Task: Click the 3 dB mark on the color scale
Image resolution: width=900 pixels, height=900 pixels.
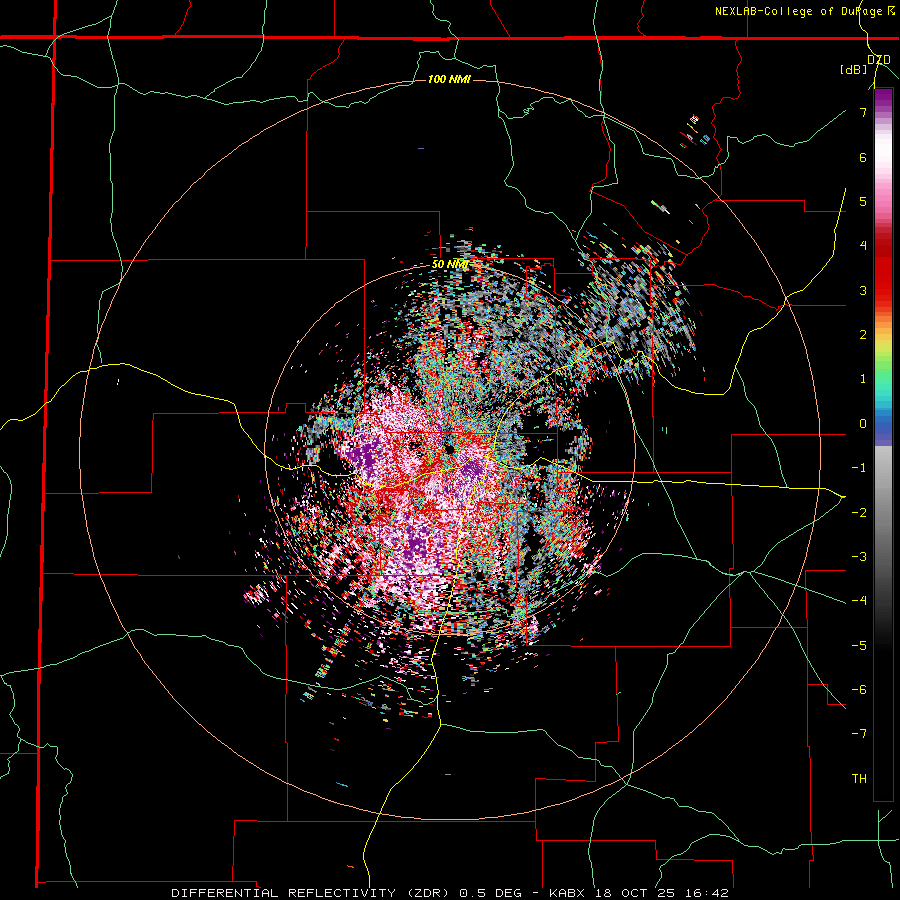Action: click(863, 290)
